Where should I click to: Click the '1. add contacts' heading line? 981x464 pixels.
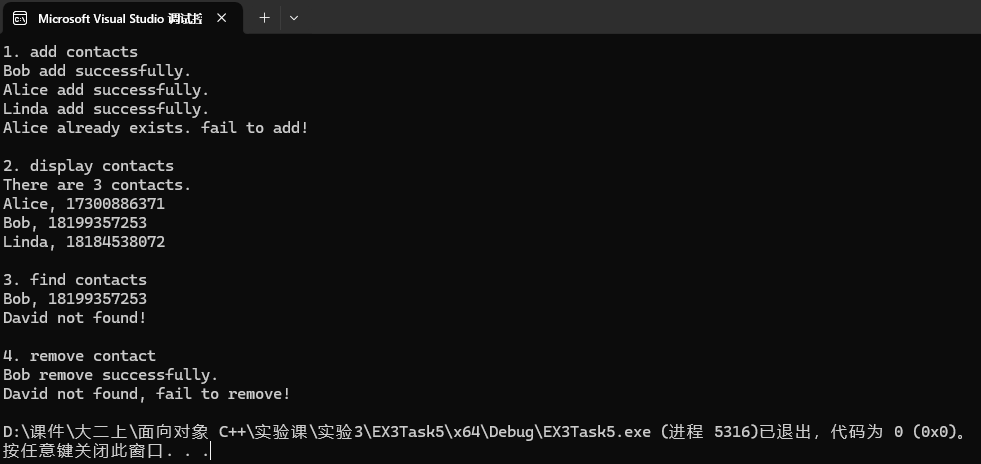[x=70, y=52]
